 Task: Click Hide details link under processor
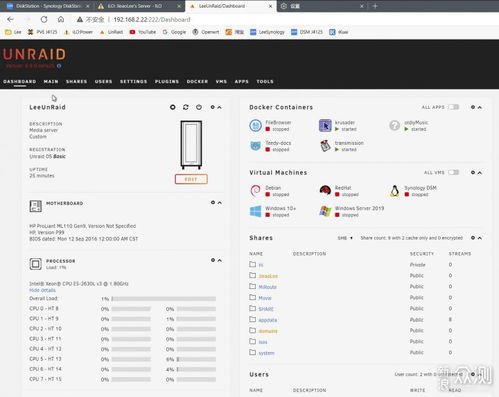click(42, 290)
